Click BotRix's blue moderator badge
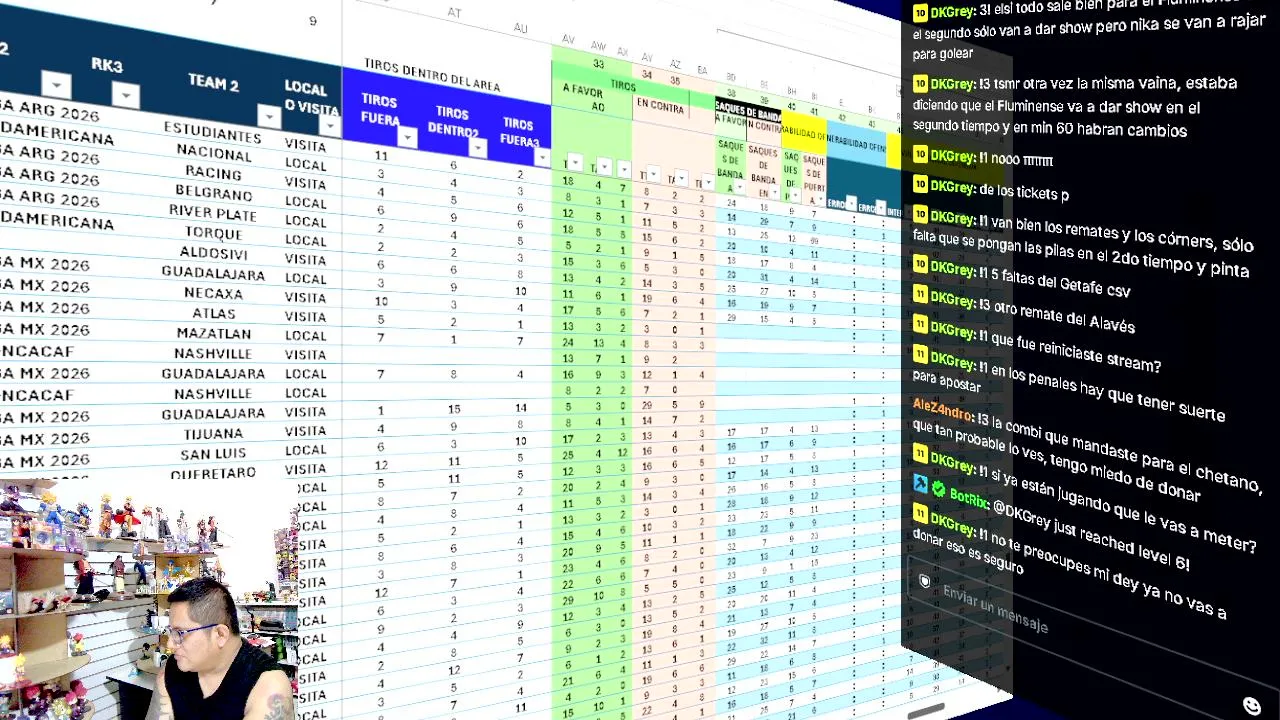This screenshot has height=720, width=1280. (x=921, y=484)
